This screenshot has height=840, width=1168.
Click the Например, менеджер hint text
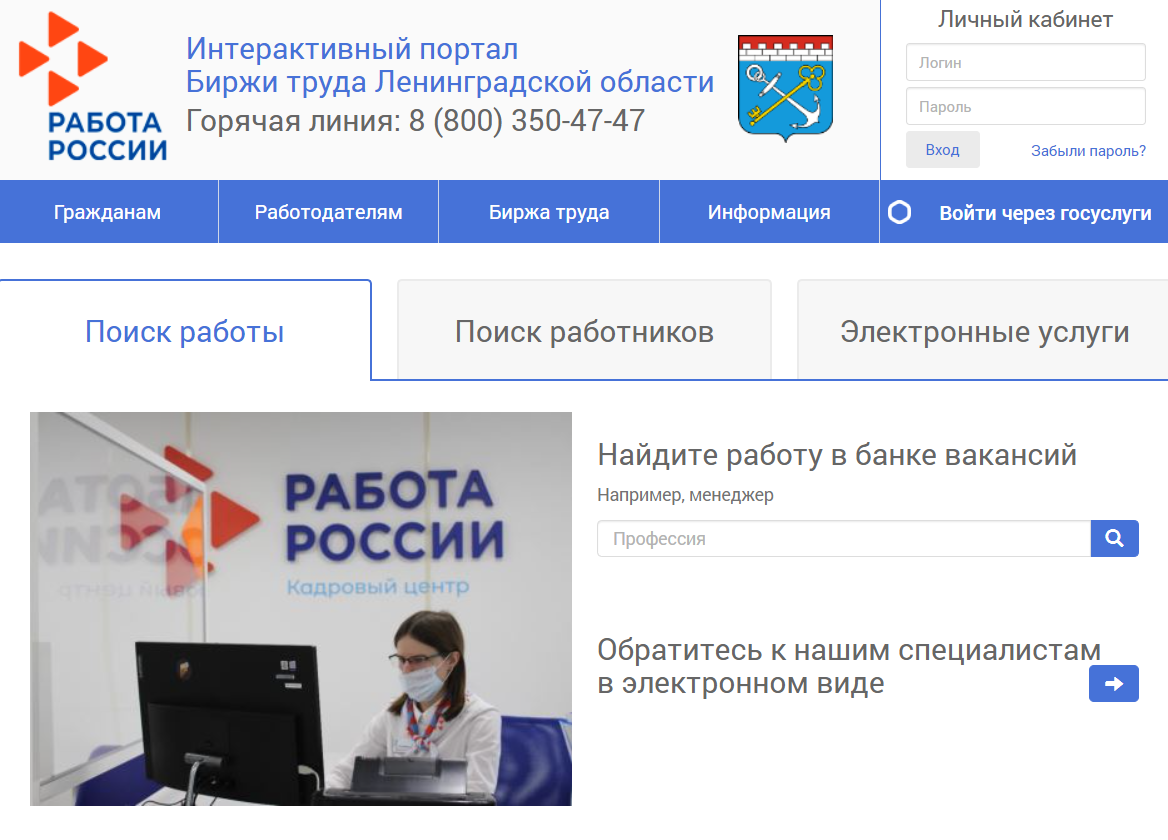click(685, 495)
